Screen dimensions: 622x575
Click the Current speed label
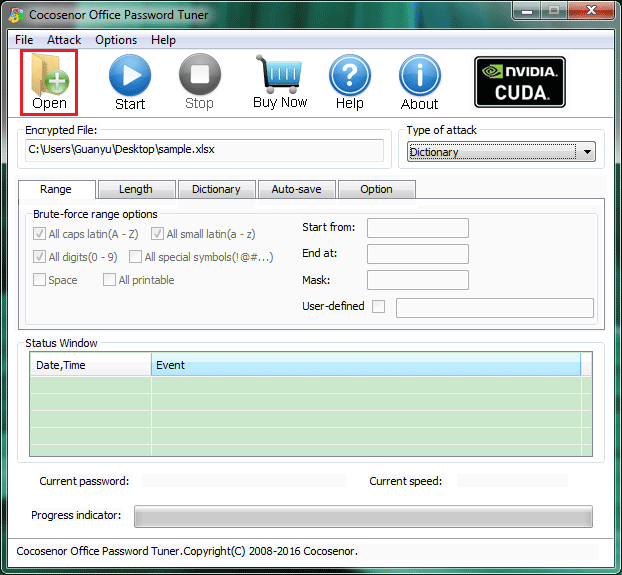click(x=405, y=481)
